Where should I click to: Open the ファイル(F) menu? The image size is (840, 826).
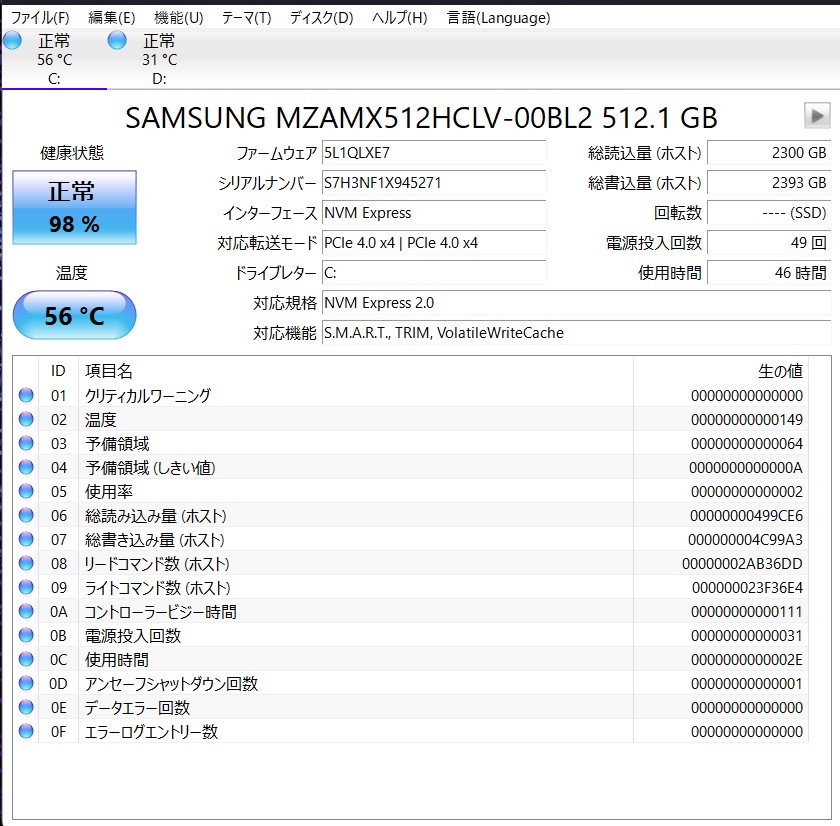tap(40, 18)
